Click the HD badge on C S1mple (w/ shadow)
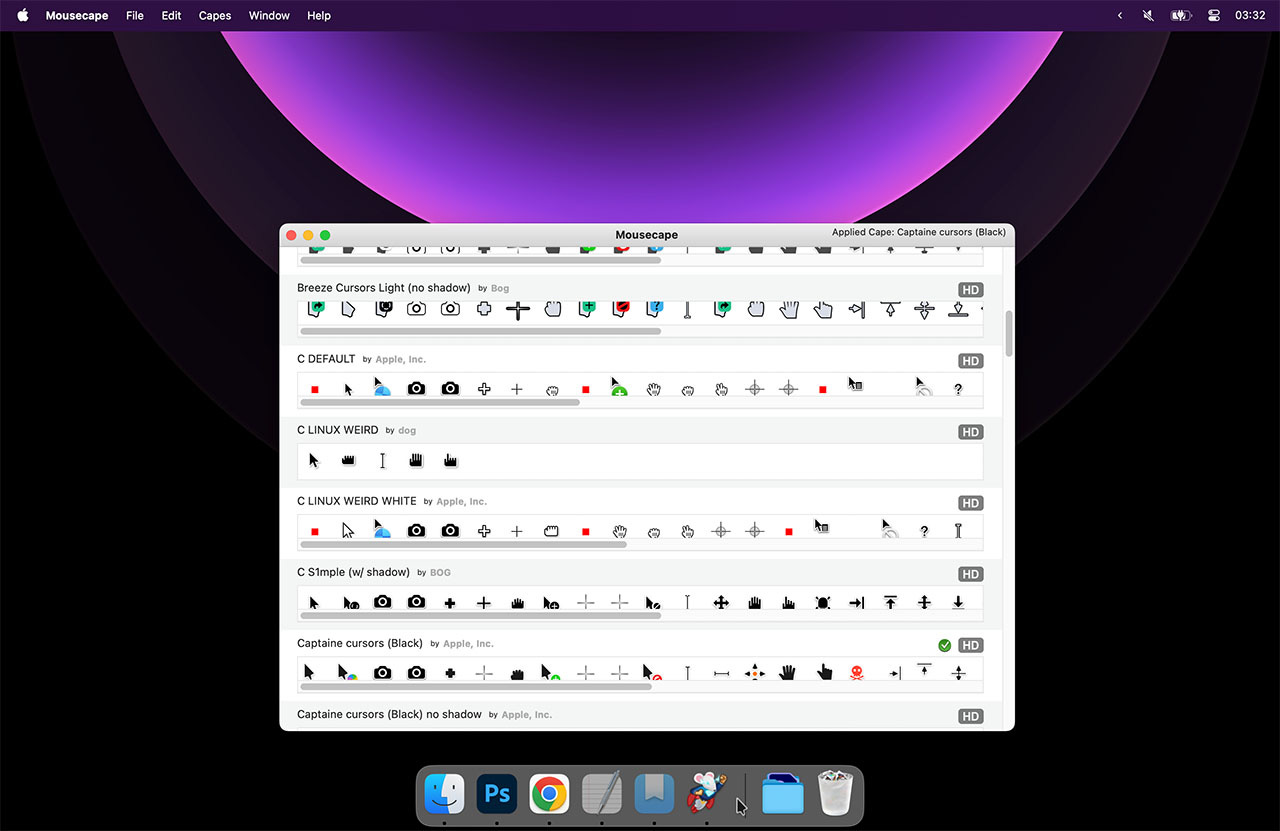1280x831 pixels. point(970,574)
